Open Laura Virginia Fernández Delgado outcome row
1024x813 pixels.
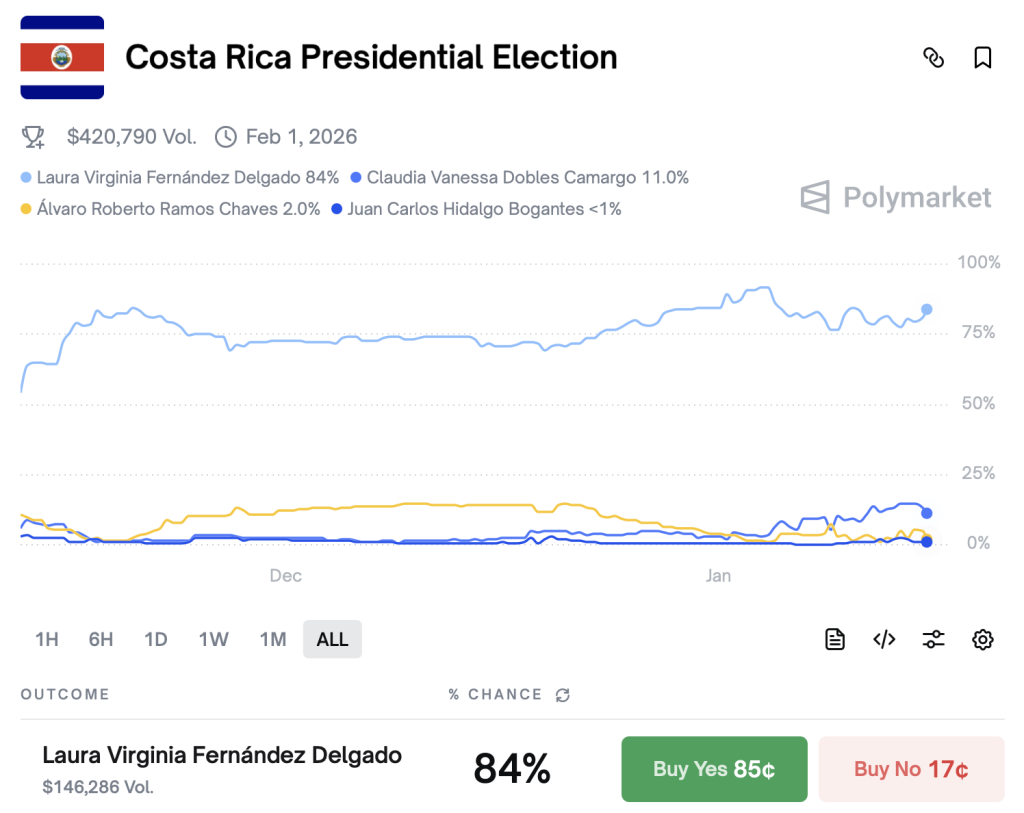pos(222,756)
